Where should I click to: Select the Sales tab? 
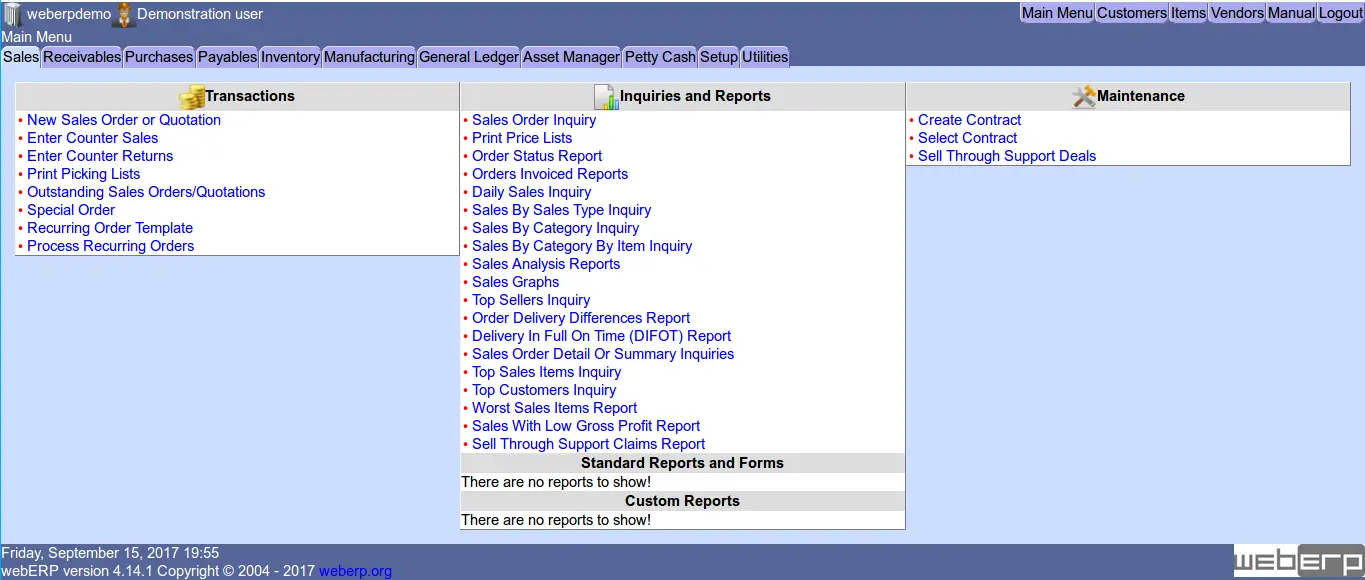coord(21,57)
